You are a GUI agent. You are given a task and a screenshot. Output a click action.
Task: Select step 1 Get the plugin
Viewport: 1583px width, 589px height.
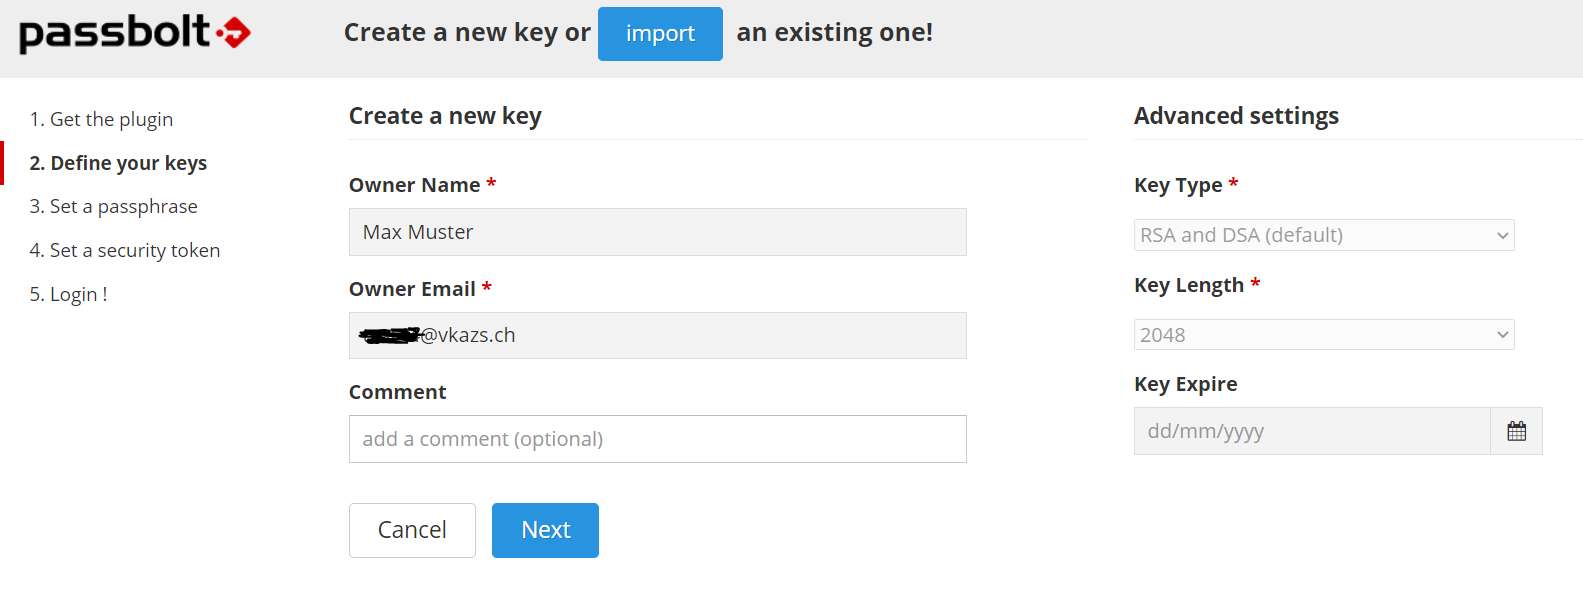[101, 119]
